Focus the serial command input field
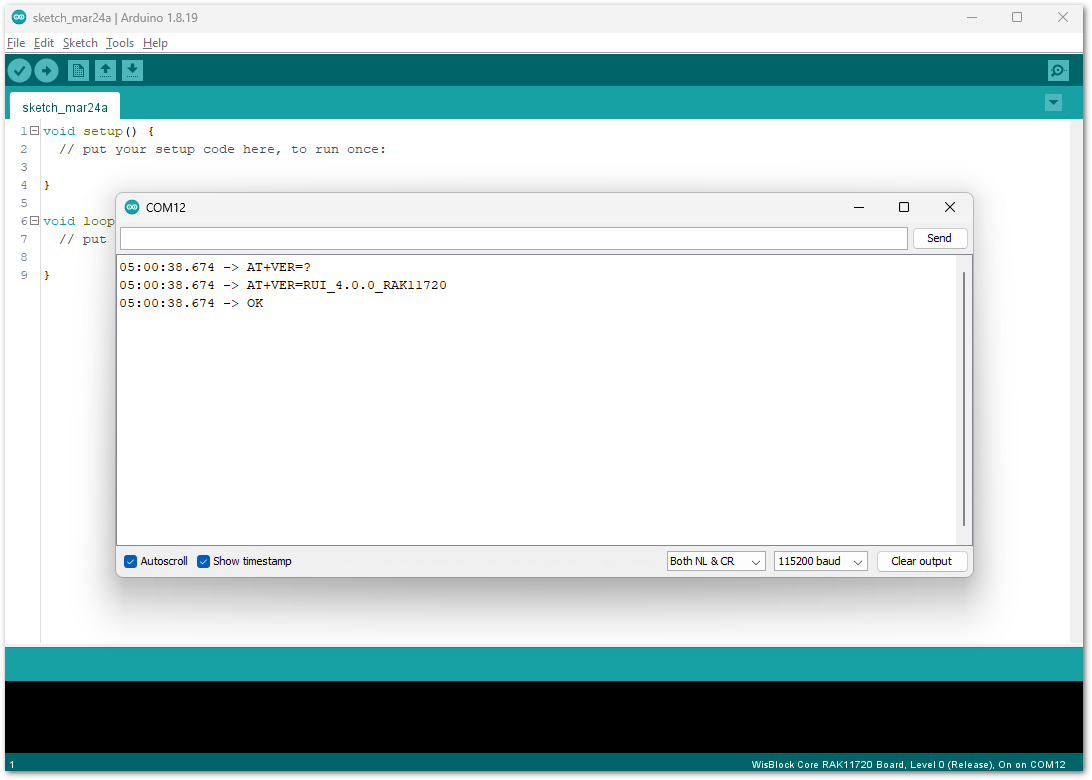 [x=514, y=238]
